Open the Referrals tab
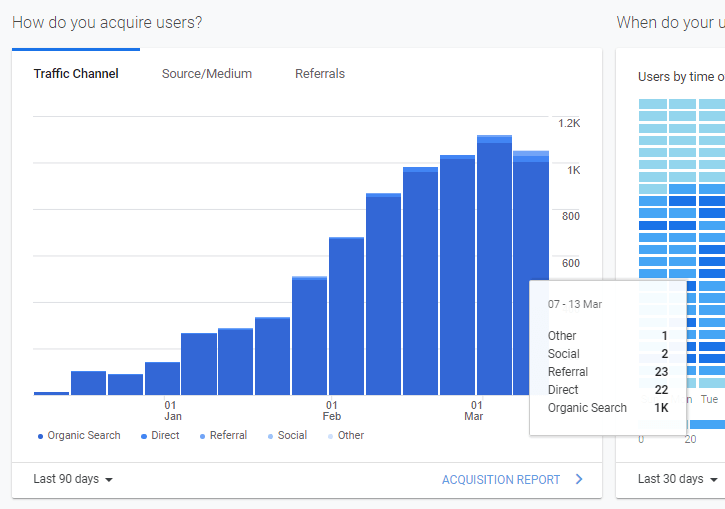Screen dimensions: 725x509 [x=320, y=74]
